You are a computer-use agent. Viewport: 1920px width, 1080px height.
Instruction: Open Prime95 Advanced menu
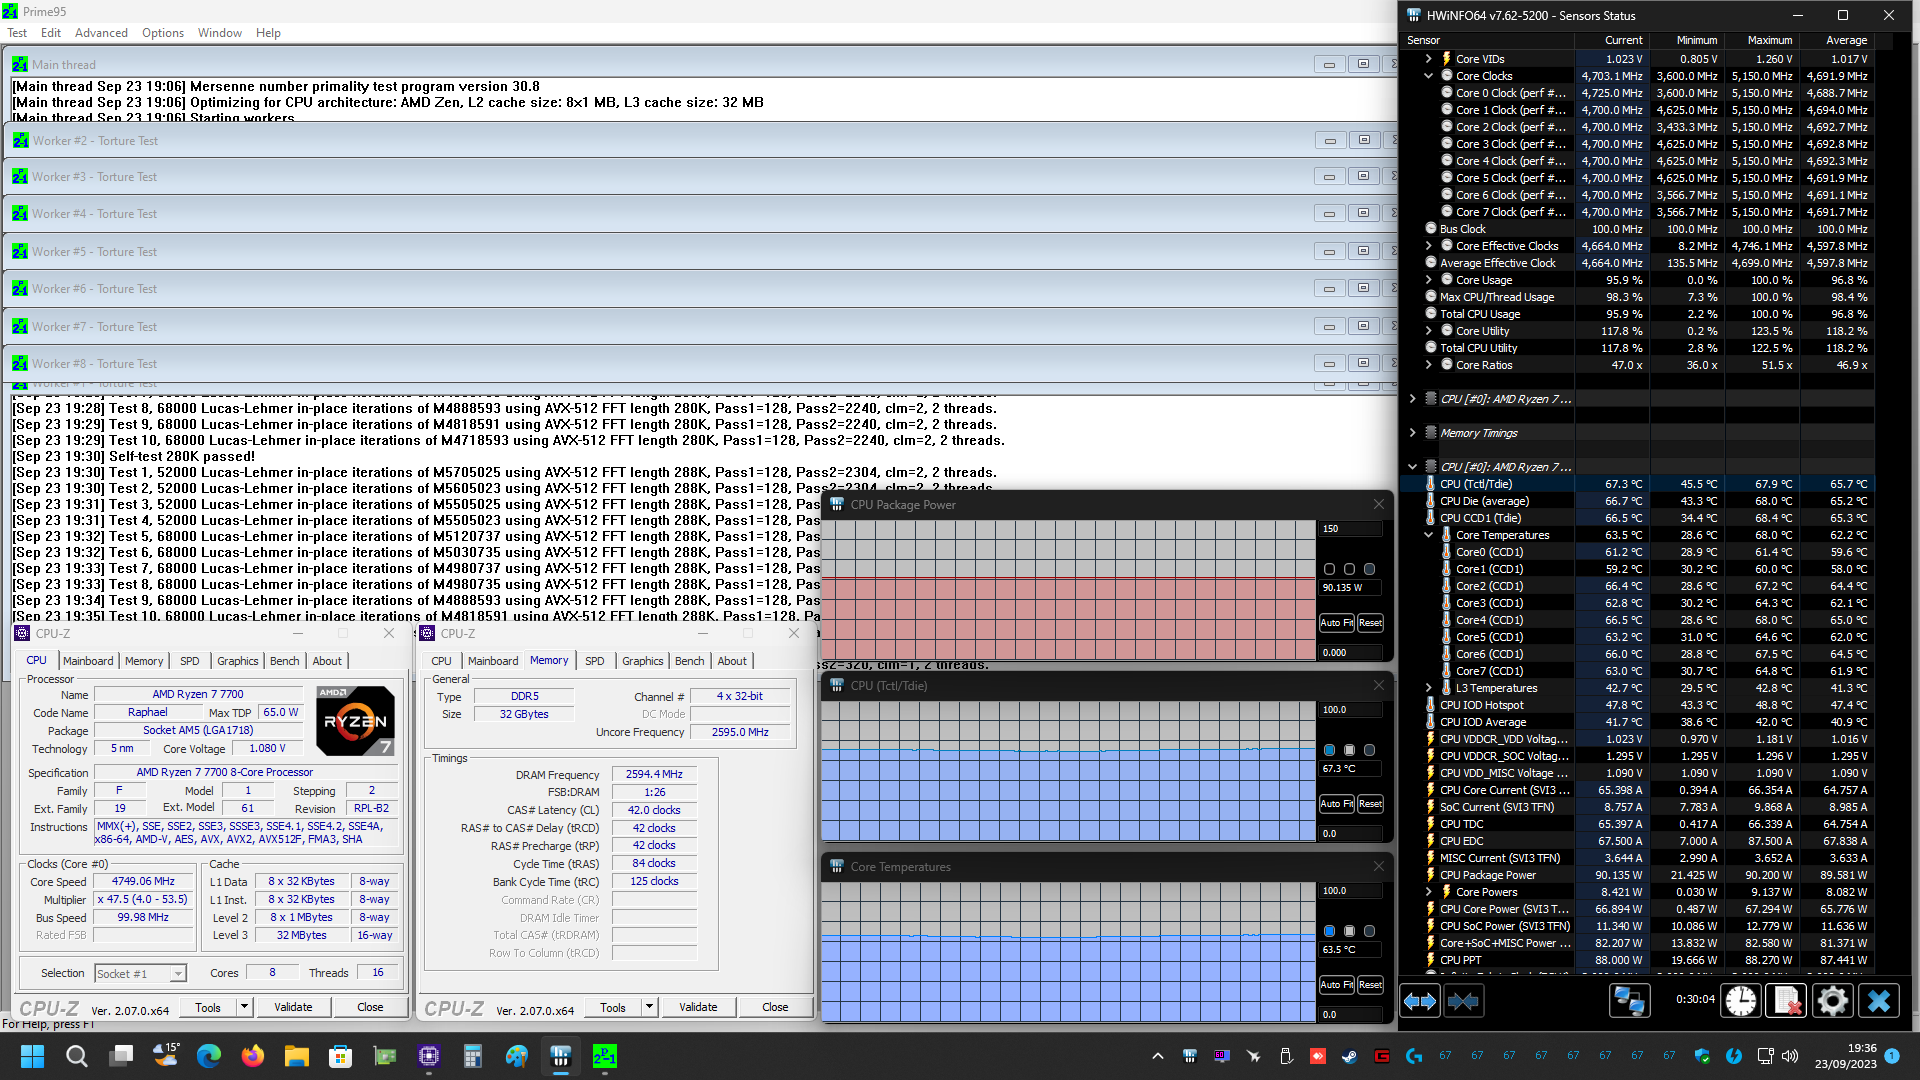click(101, 33)
